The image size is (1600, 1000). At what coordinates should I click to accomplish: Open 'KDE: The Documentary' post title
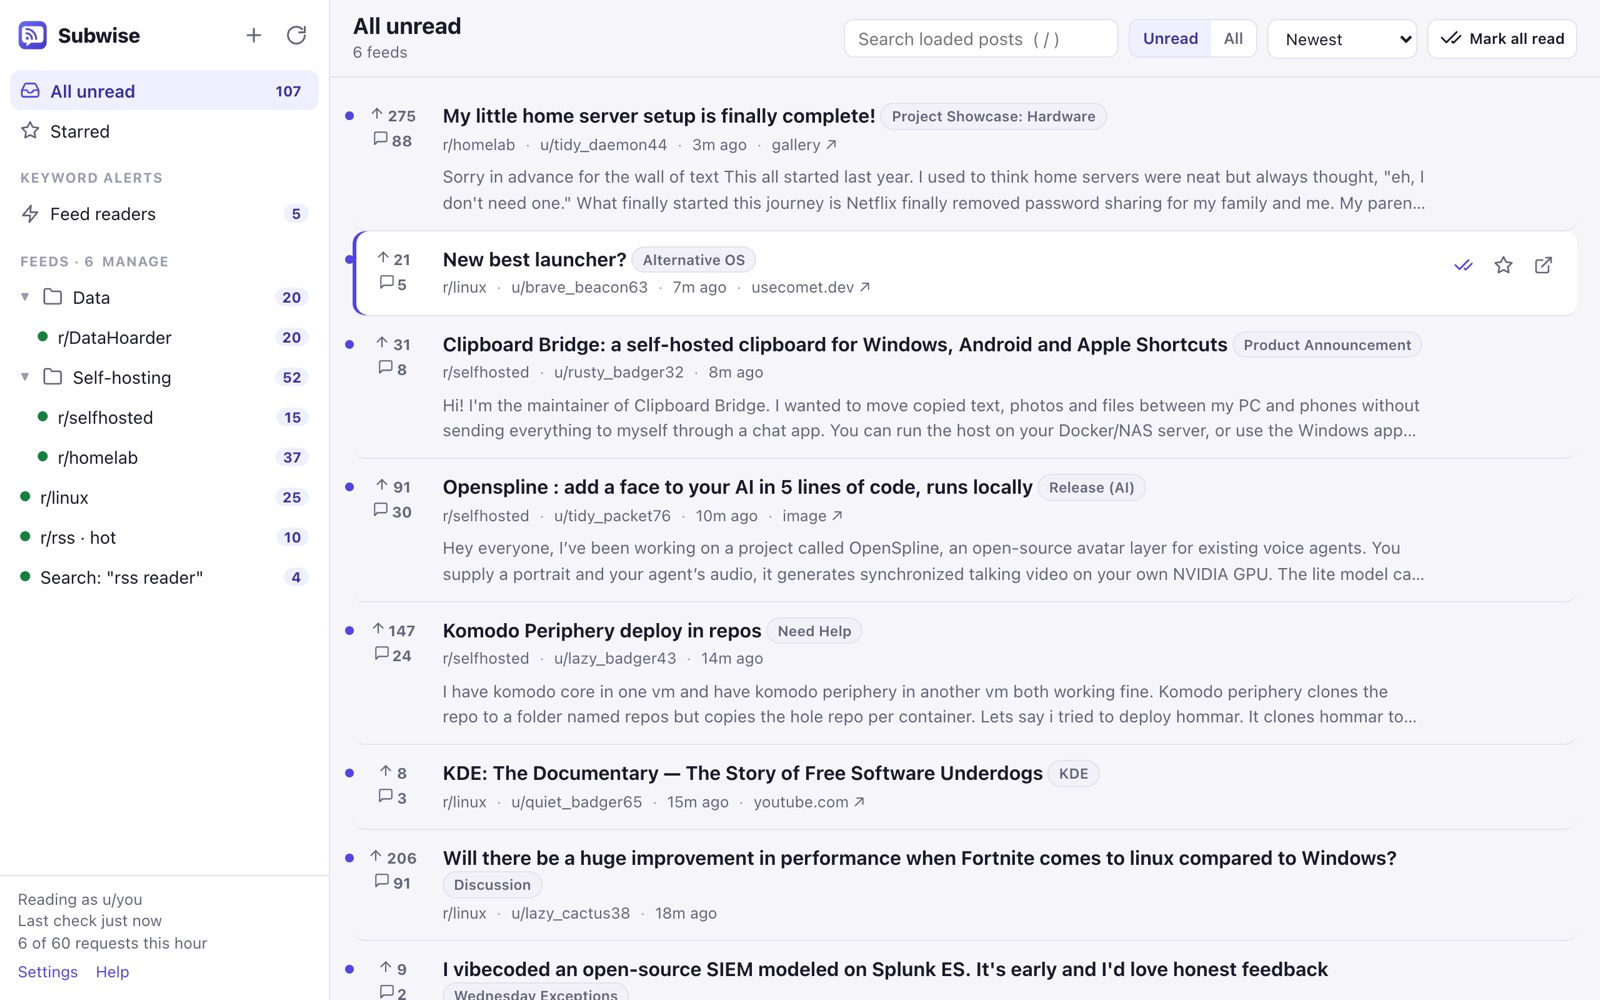tap(743, 773)
